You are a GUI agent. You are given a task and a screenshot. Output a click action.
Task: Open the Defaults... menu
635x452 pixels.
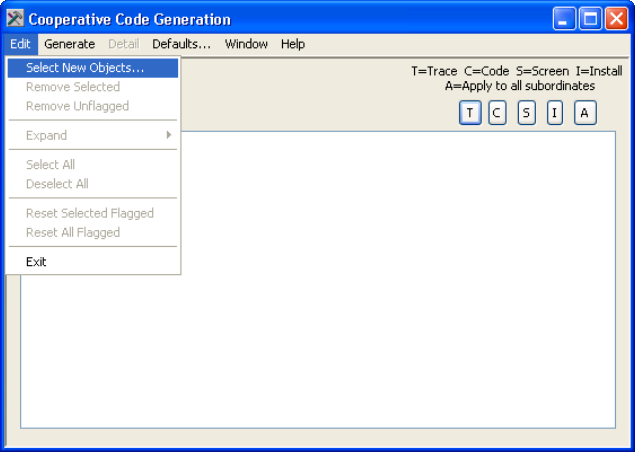[181, 44]
